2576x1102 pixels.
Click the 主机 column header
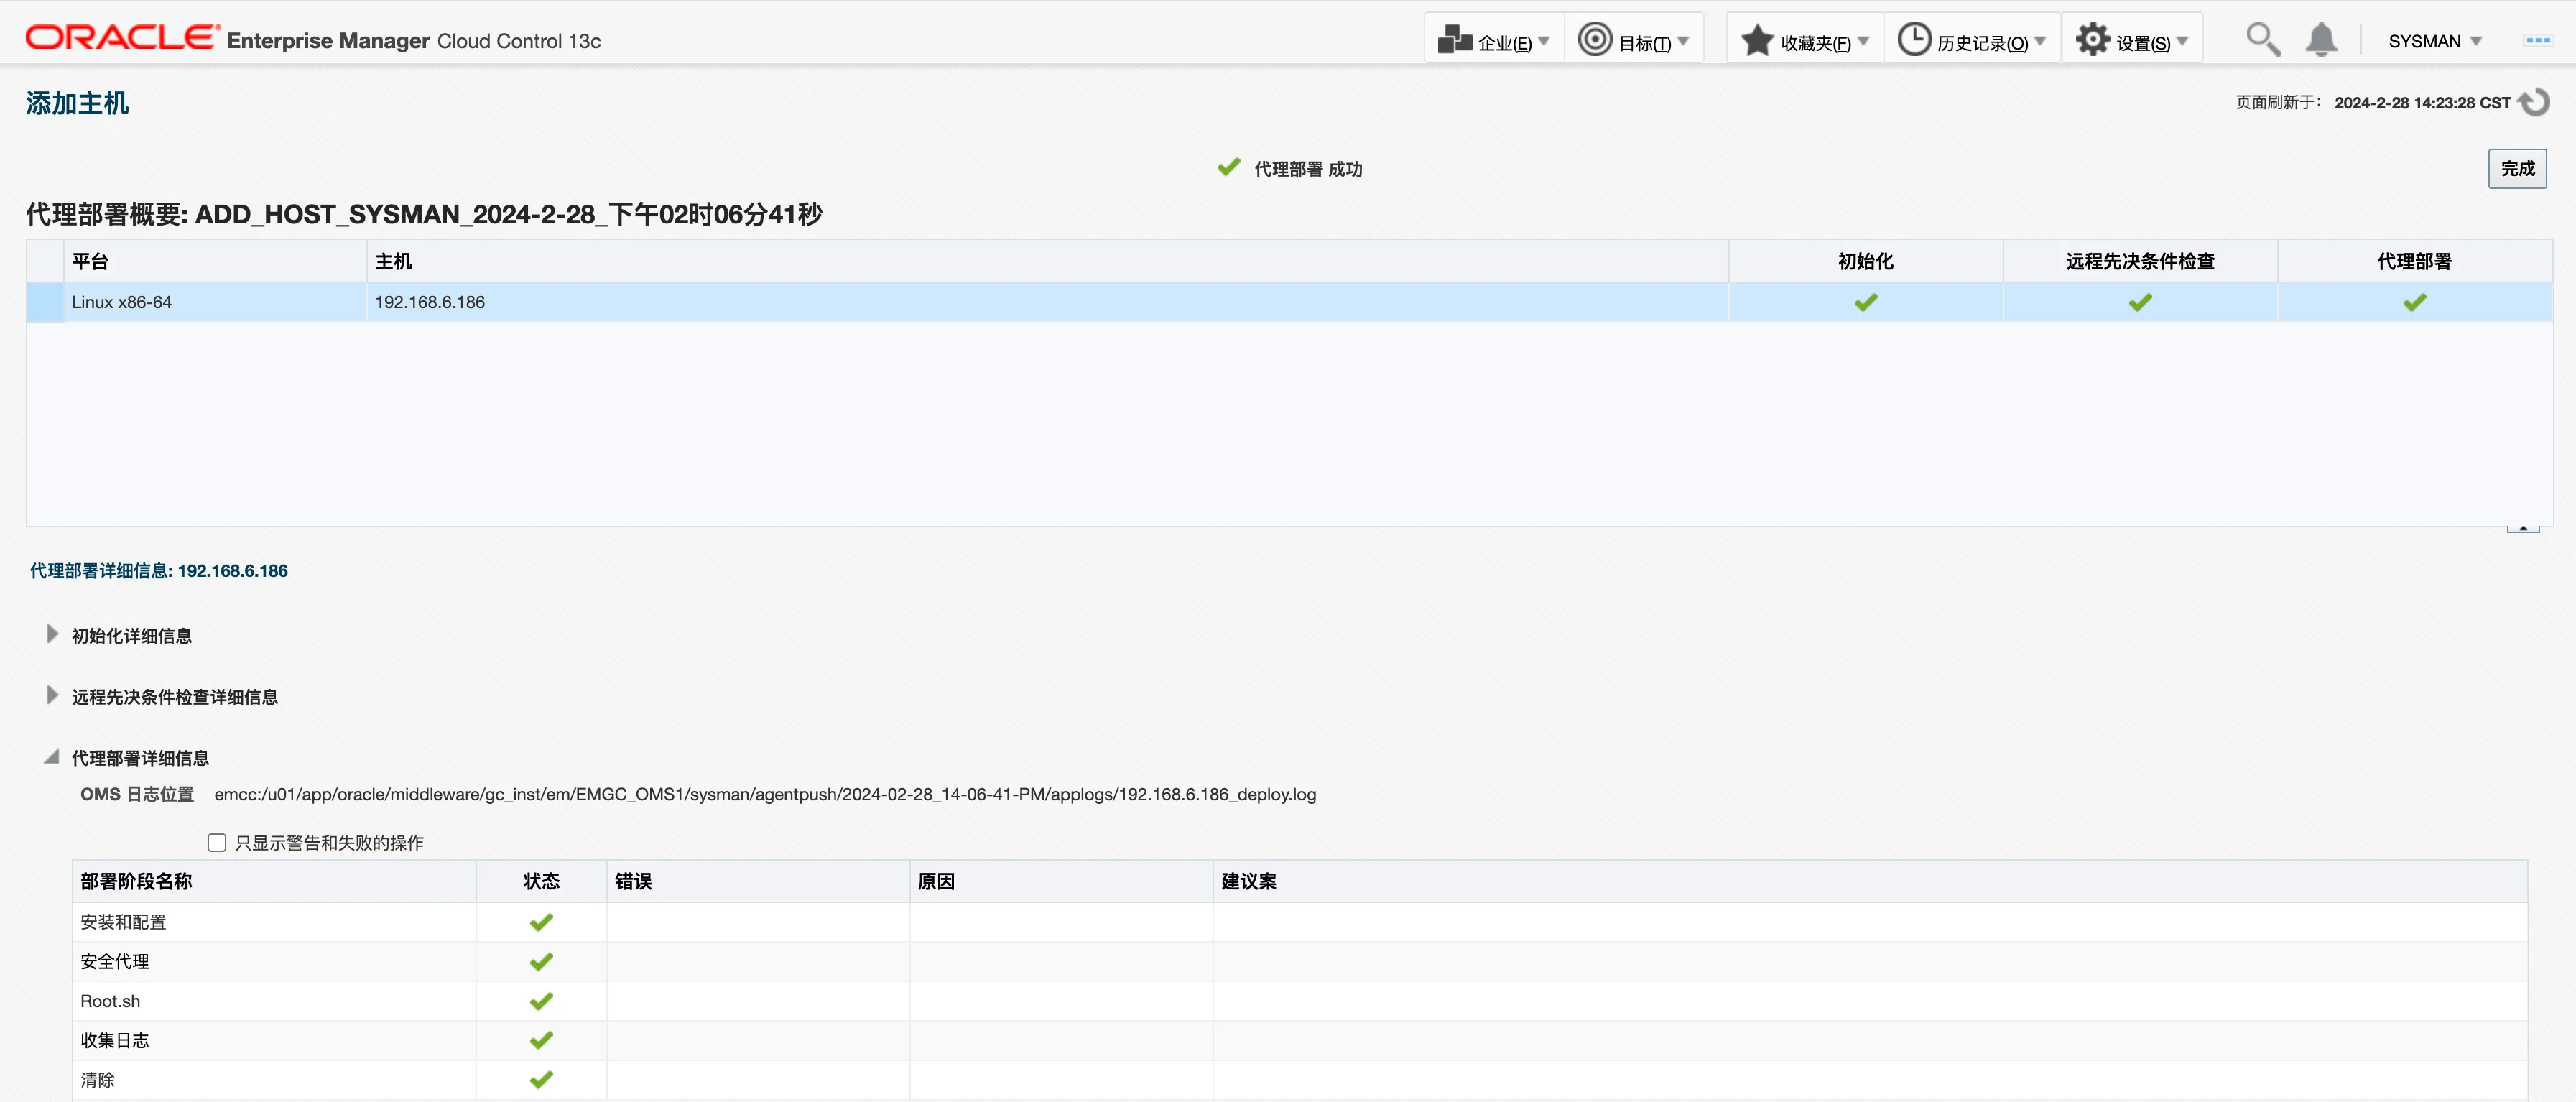pos(393,261)
